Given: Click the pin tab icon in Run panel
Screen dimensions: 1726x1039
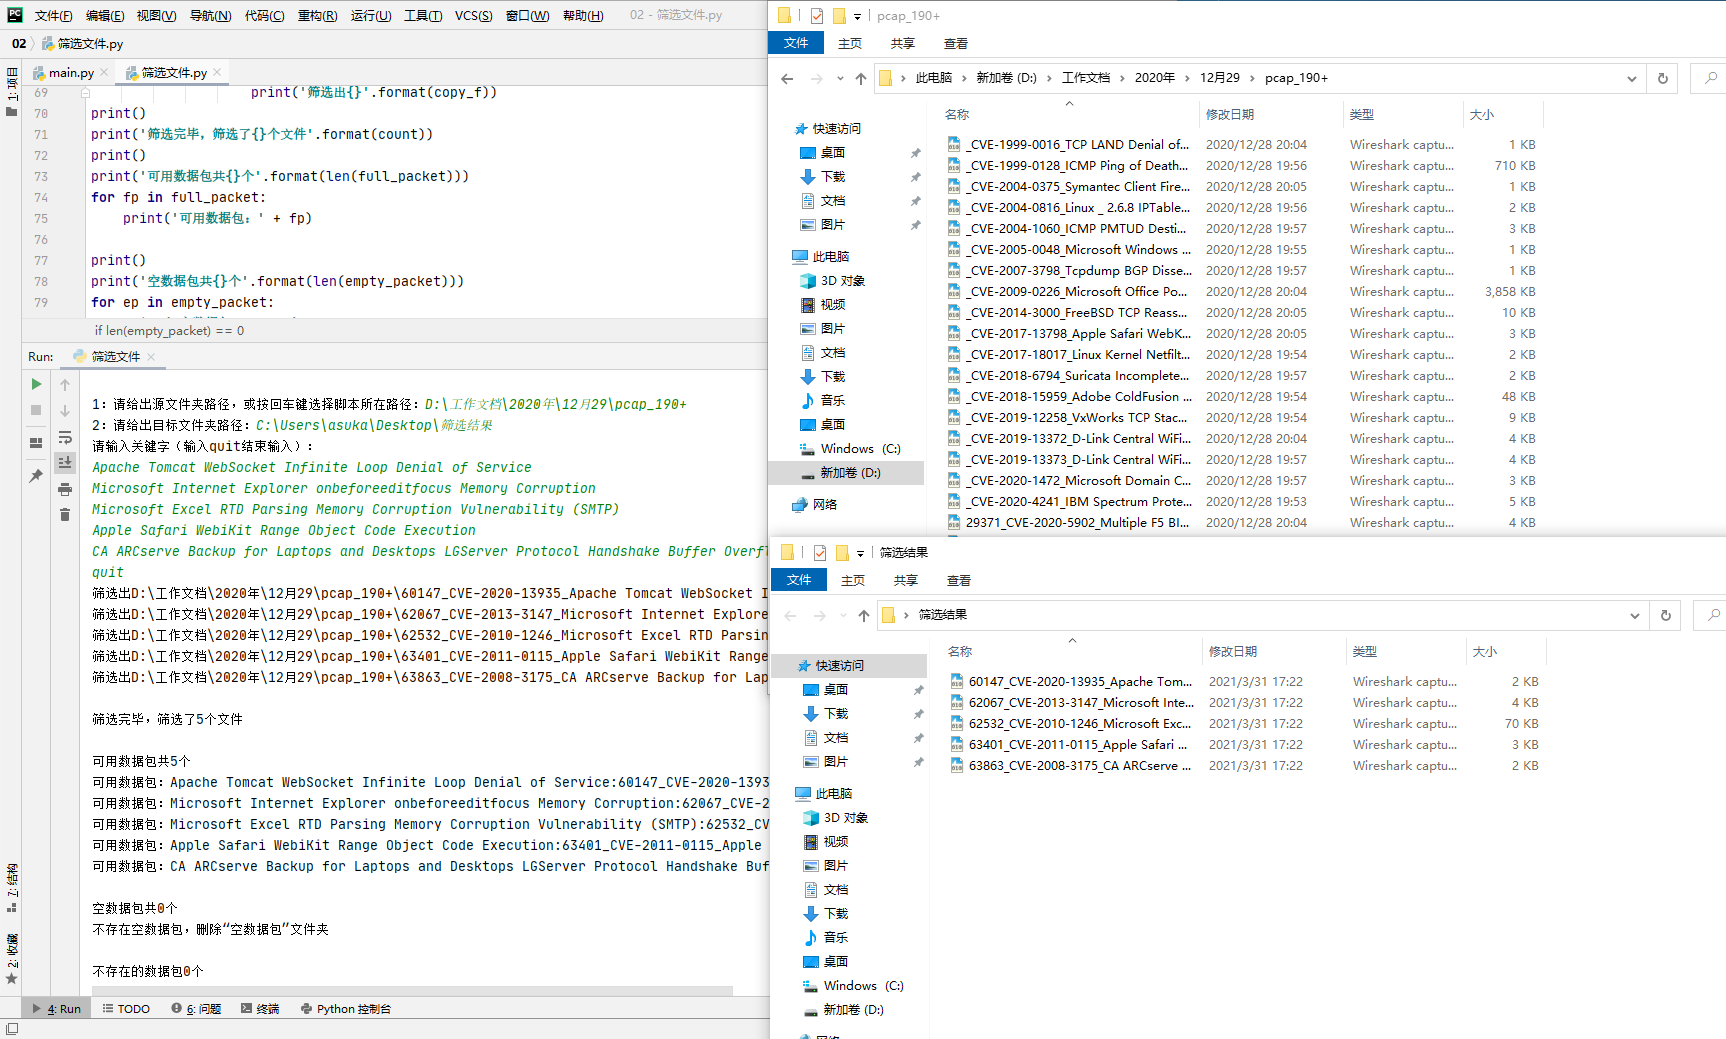Looking at the screenshot, I should (x=36, y=476).
